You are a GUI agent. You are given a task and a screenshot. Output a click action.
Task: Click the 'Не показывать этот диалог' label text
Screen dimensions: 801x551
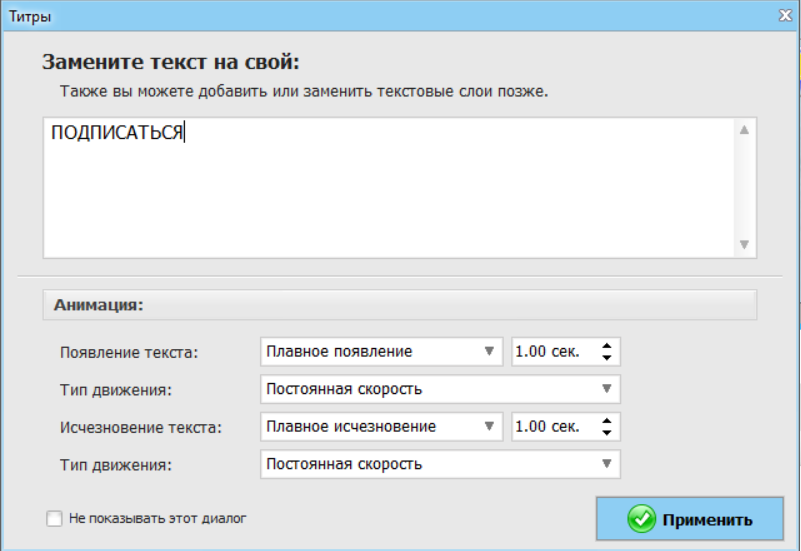pos(157,518)
